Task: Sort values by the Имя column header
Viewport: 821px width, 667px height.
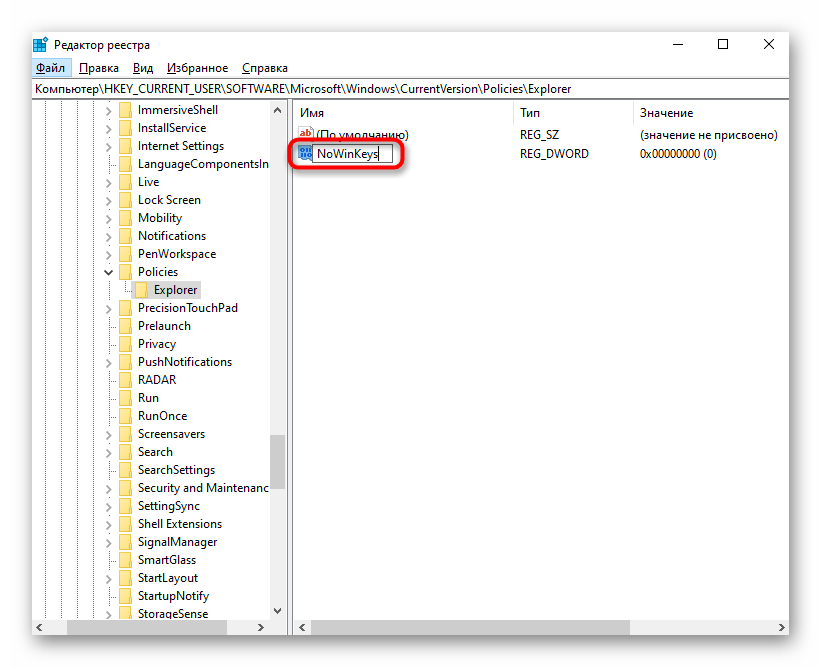Action: click(x=400, y=113)
